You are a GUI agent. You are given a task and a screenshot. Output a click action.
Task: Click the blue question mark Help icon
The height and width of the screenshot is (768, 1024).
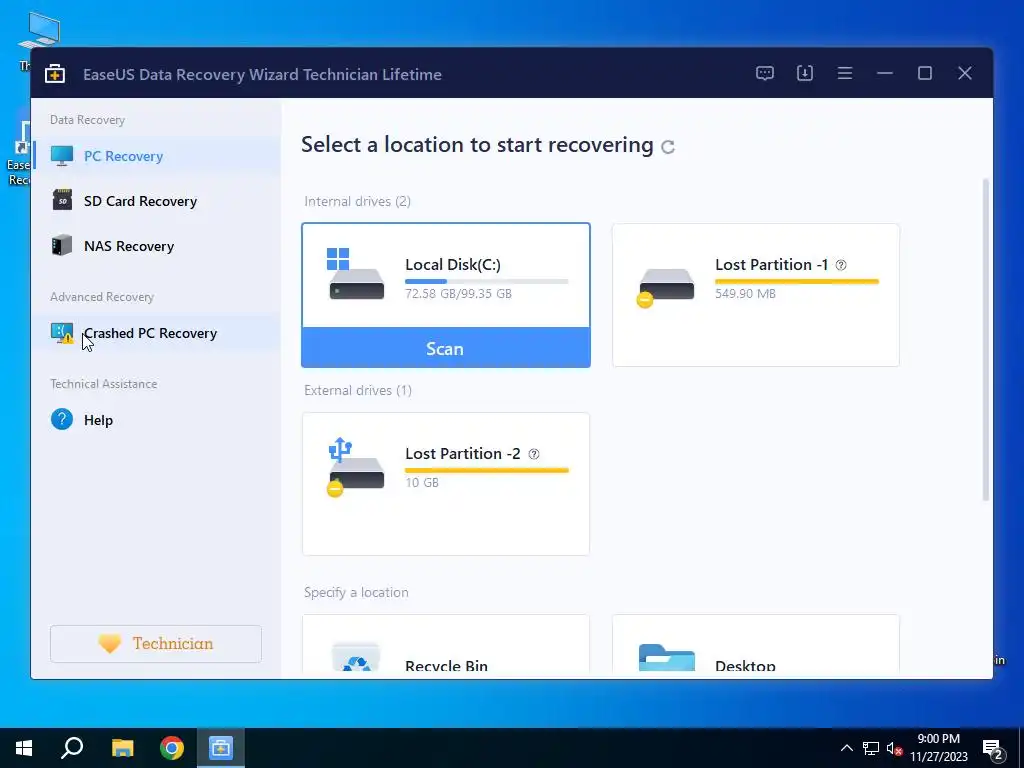(62, 419)
